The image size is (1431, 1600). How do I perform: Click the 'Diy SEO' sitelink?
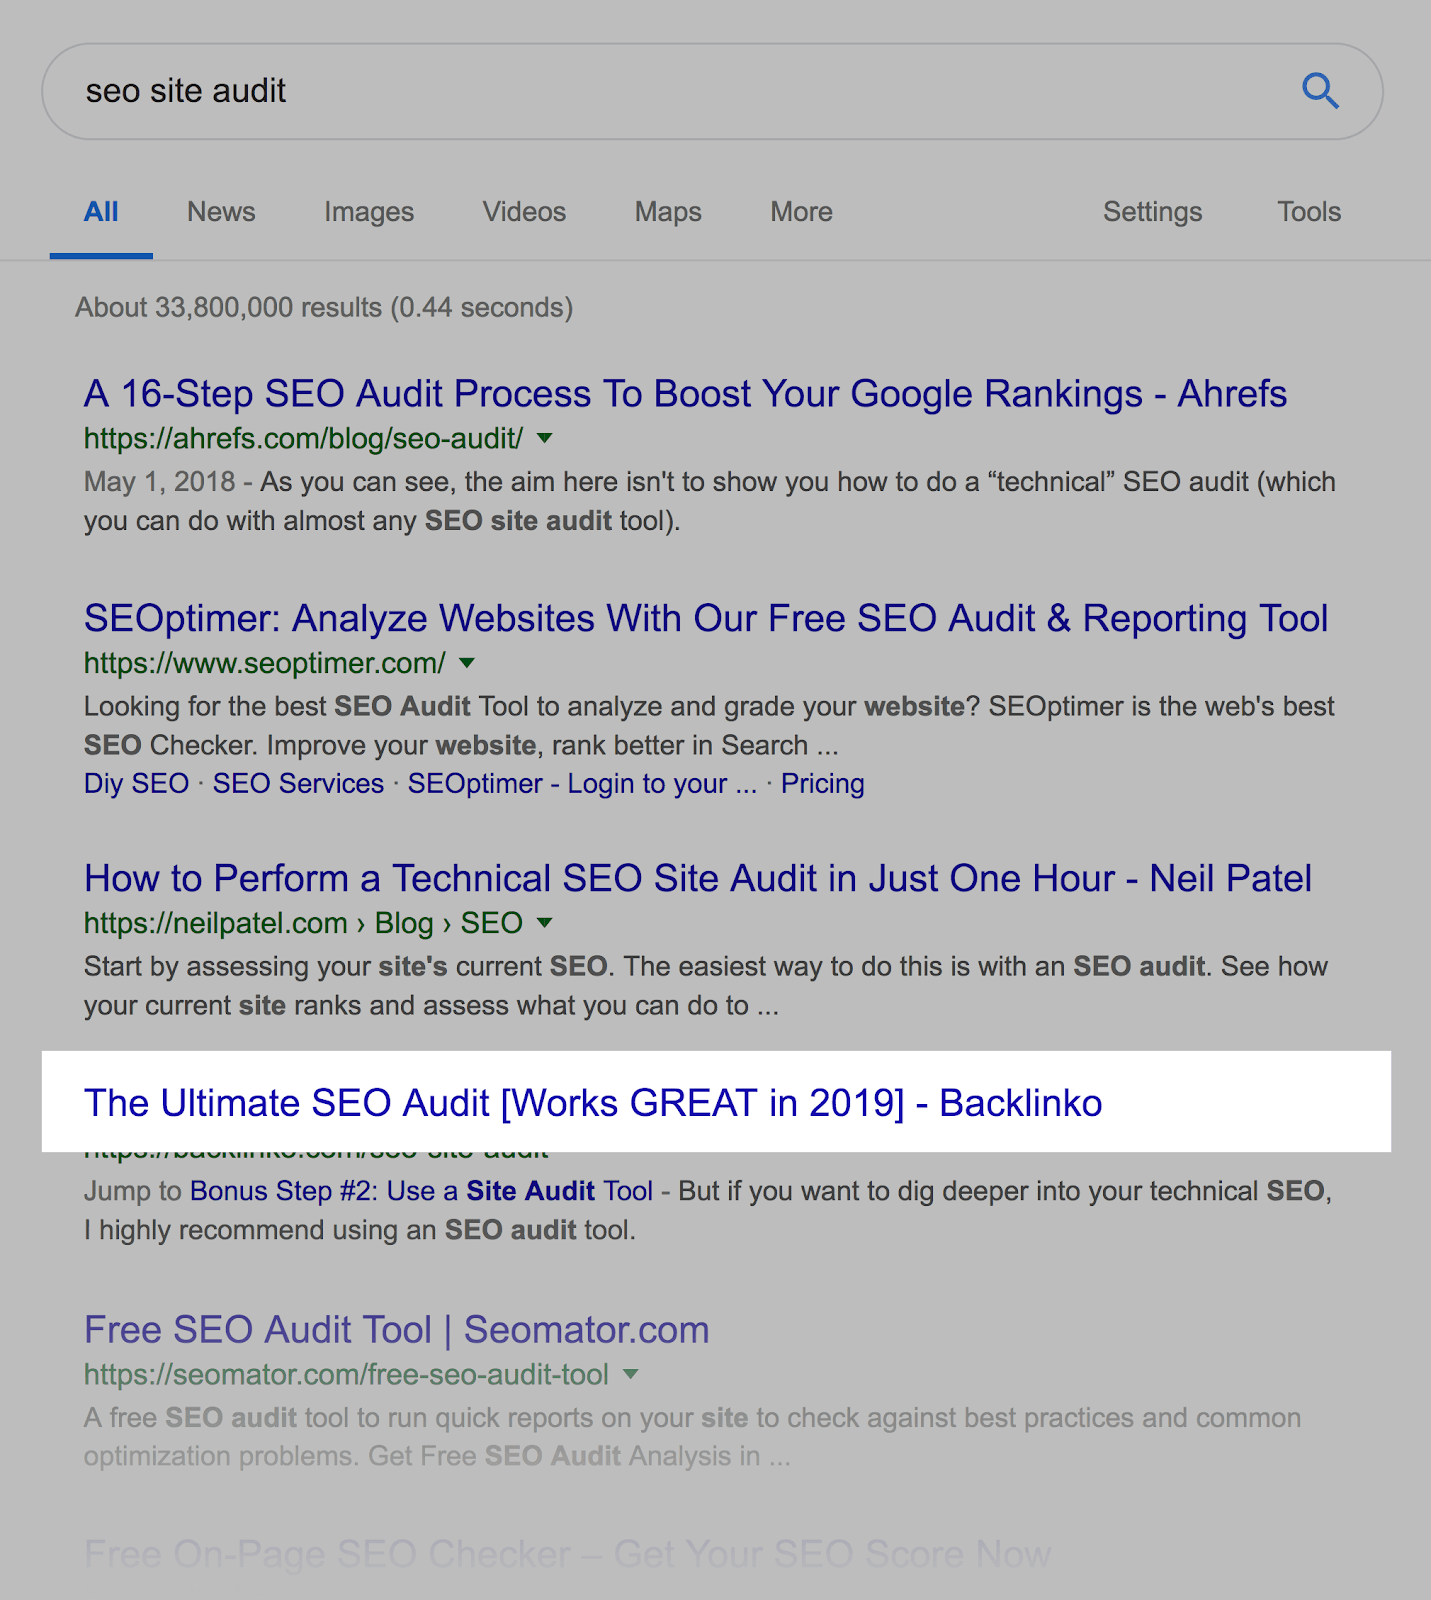coord(136,784)
